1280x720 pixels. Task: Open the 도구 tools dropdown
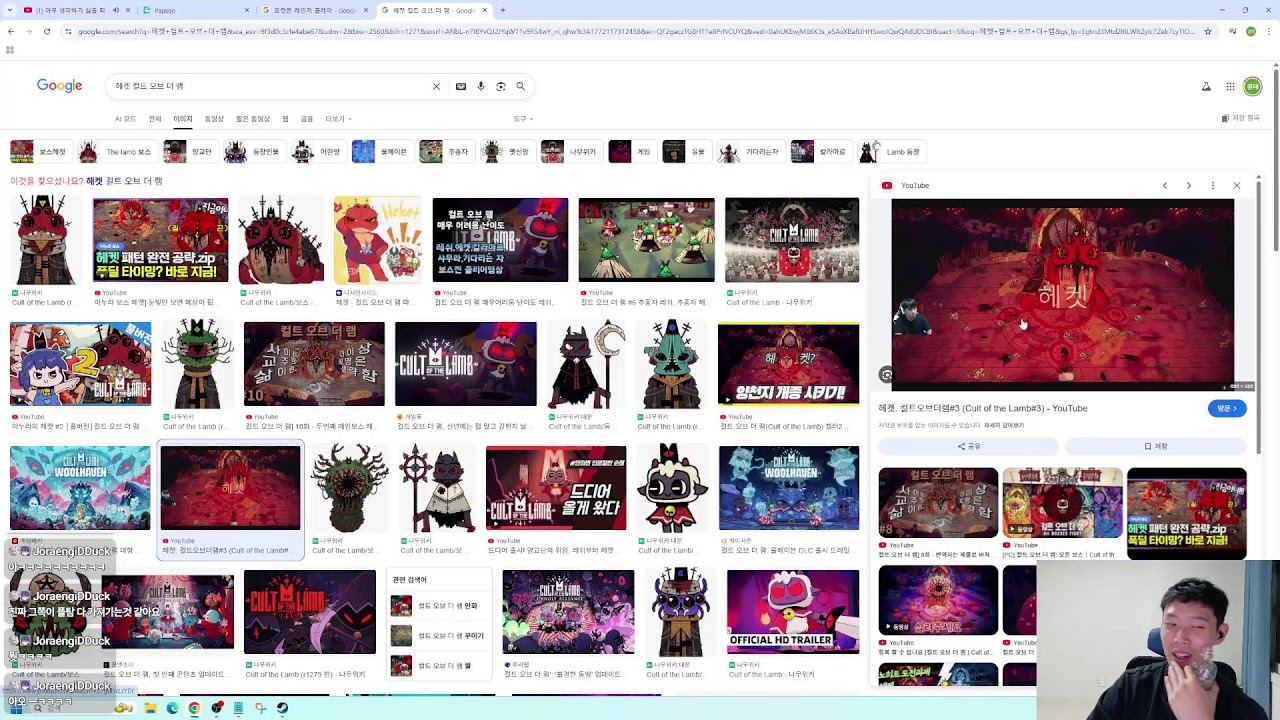523,119
